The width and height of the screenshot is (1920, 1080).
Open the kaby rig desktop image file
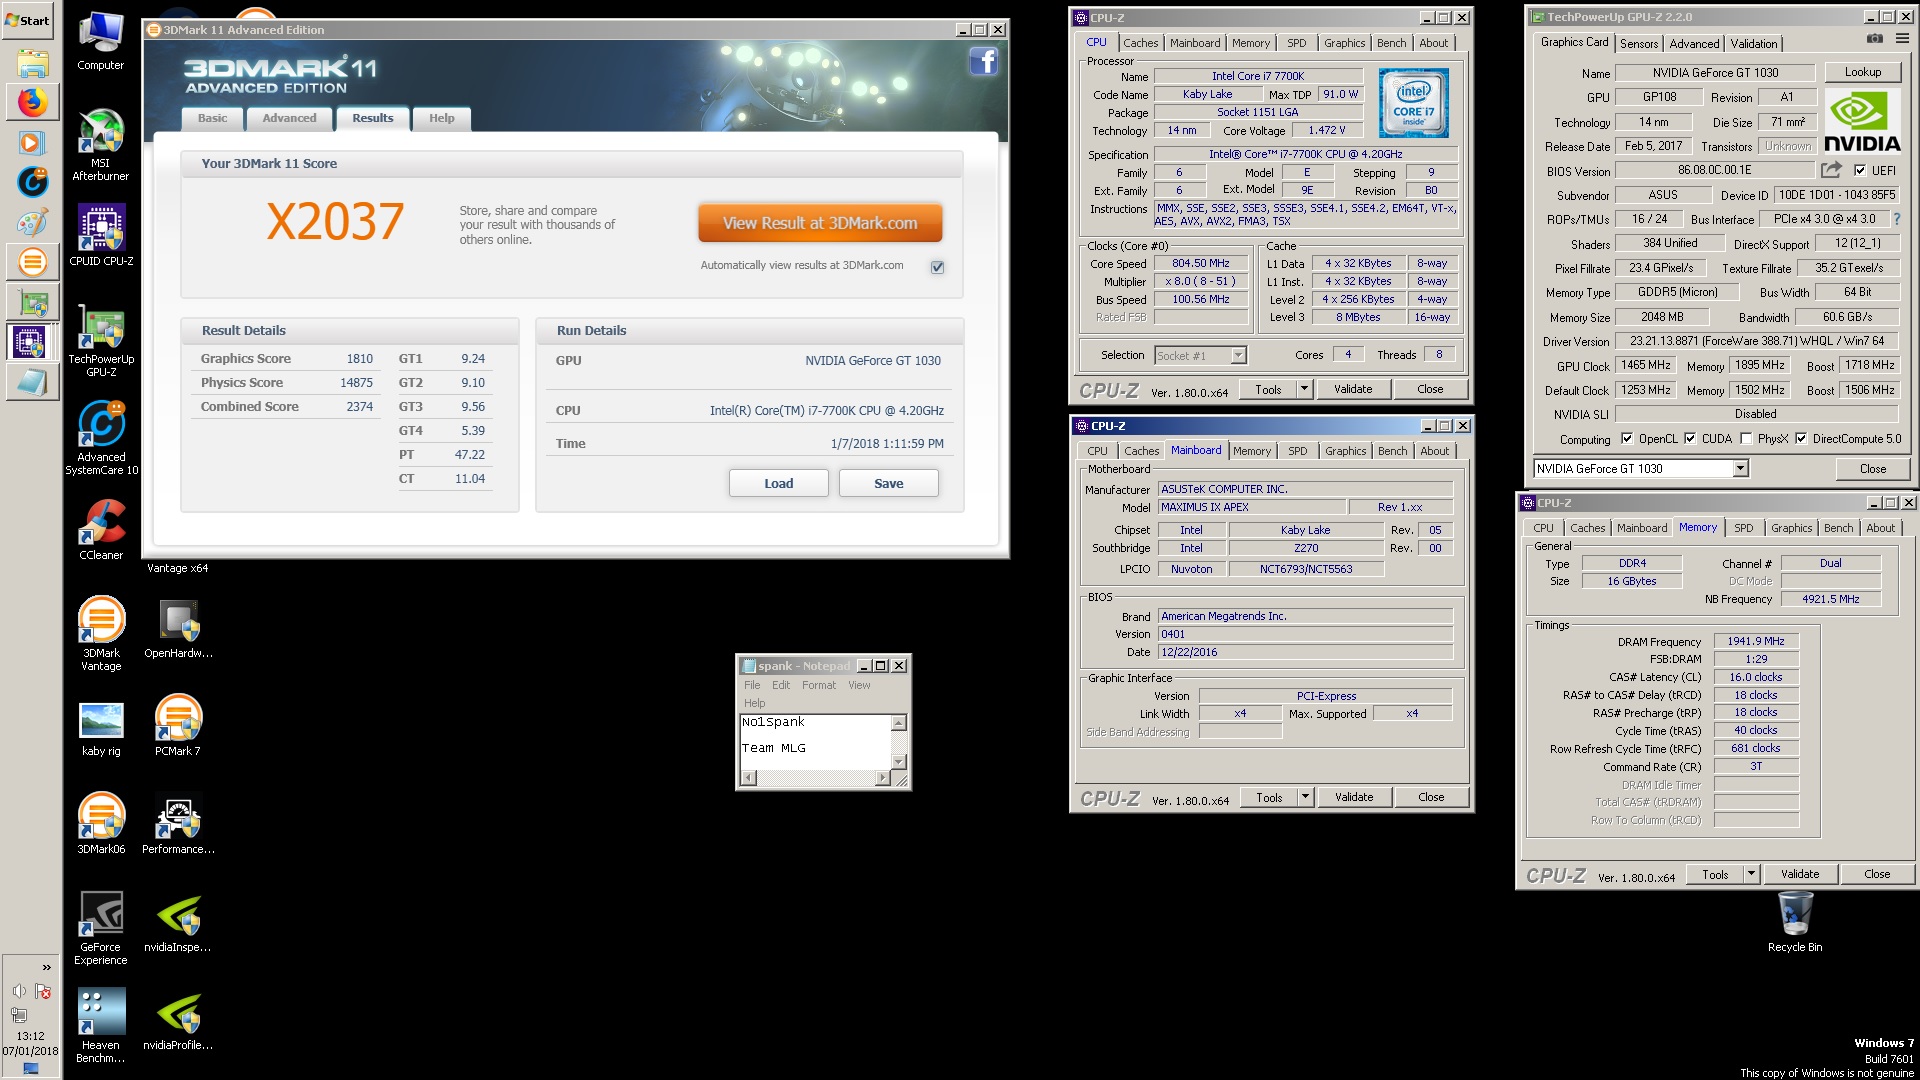101,728
